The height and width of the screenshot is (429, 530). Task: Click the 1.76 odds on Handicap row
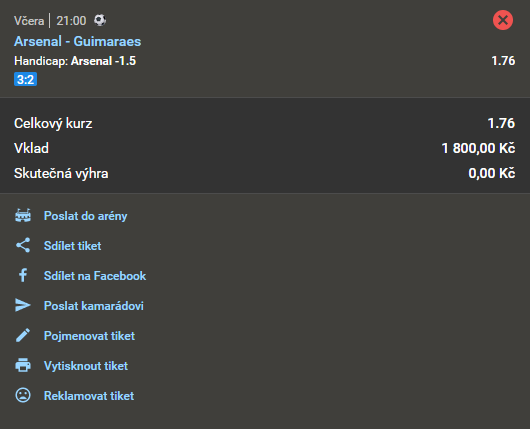(x=503, y=61)
